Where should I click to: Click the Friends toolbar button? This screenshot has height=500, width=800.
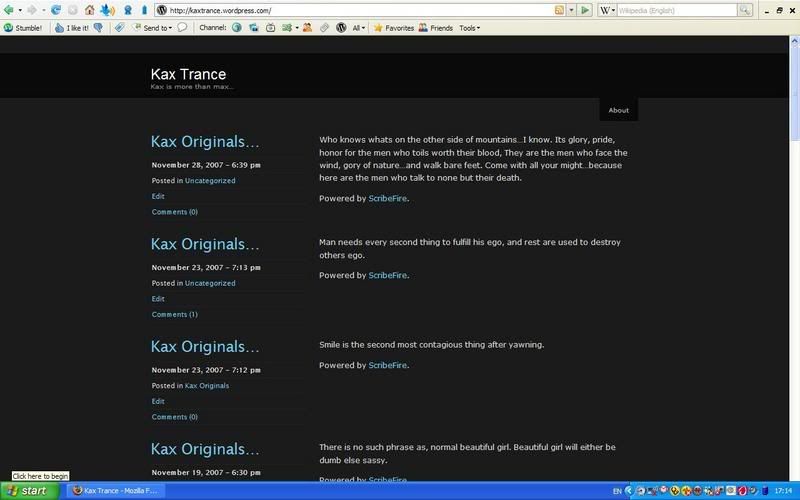(436, 28)
